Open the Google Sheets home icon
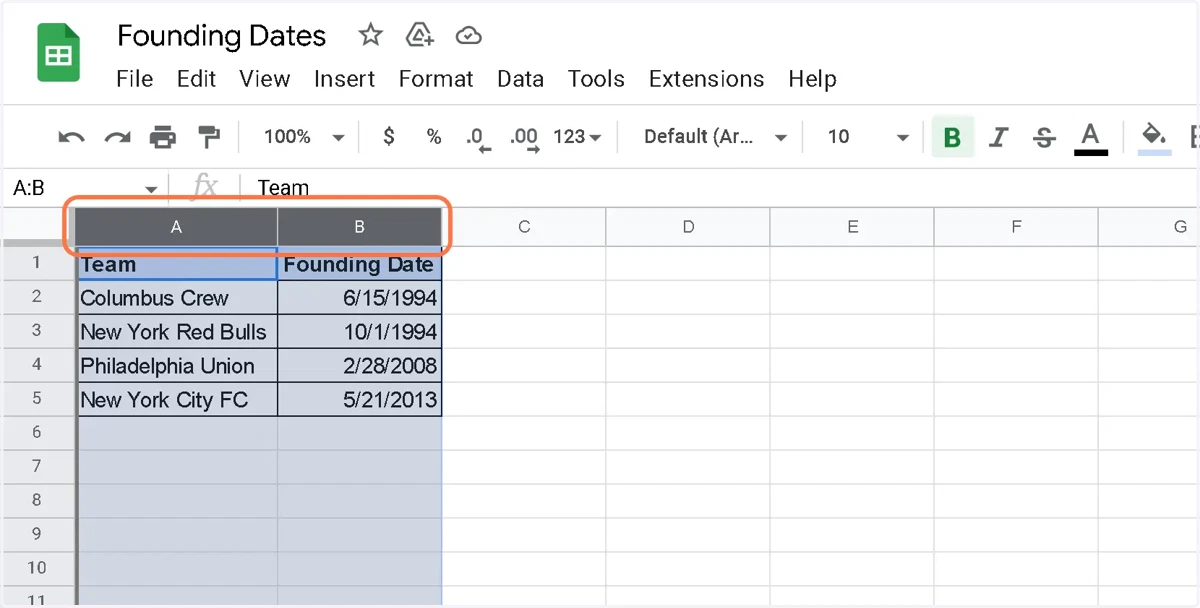 58,54
